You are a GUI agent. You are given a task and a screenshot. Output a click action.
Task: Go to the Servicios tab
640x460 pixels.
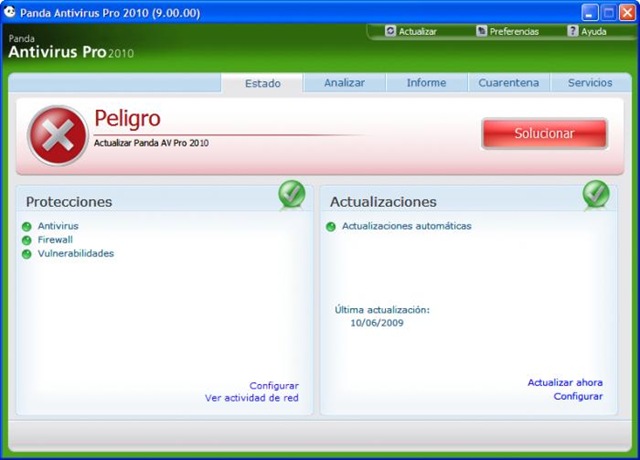[590, 83]
